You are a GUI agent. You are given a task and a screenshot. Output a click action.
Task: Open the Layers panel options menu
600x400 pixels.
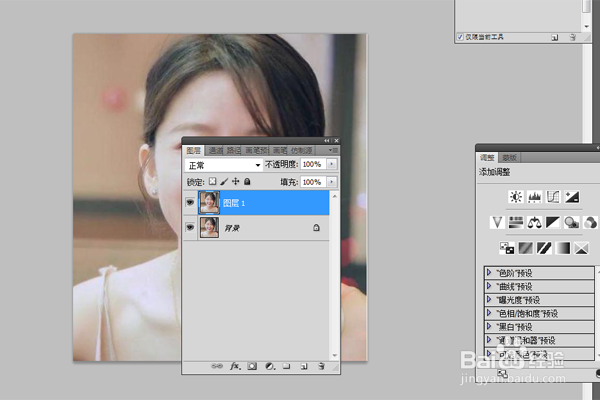coord(333,150)
